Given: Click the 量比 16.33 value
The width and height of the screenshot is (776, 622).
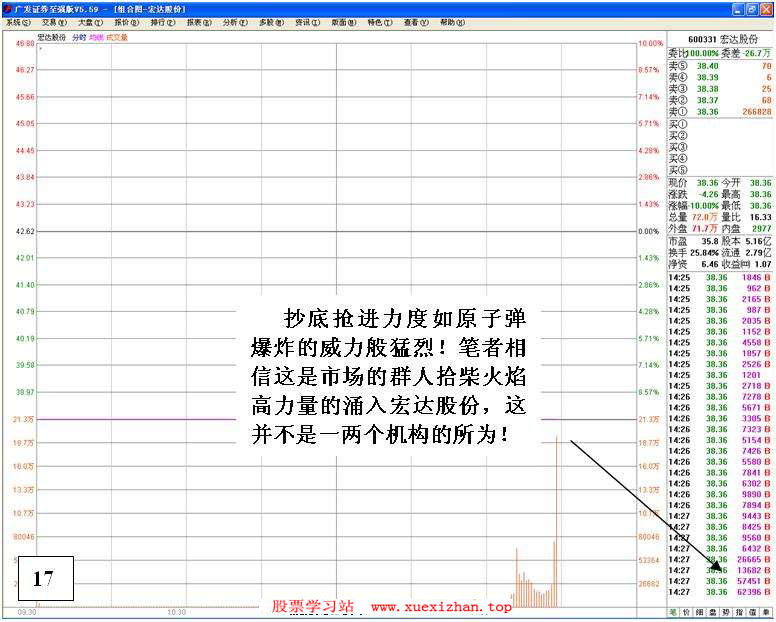Looking at the screenshot, I should [x=761, y=217].
